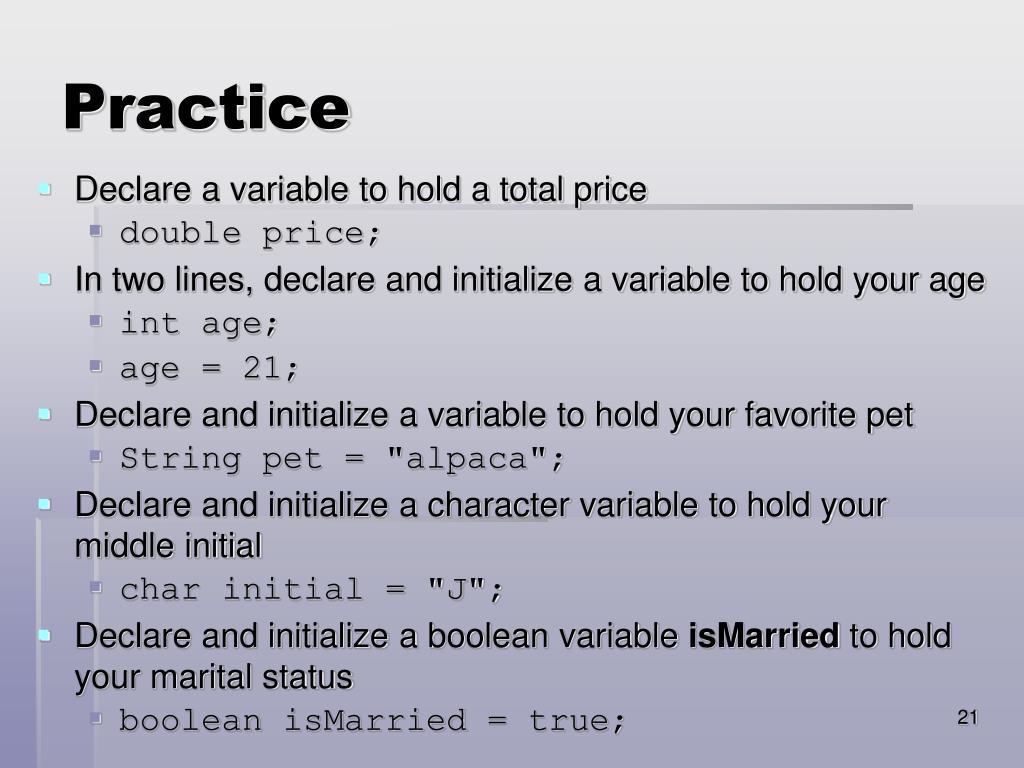Click sub-bullet before 'char initial' line
1024x768 pixels.
coord(96,586)
